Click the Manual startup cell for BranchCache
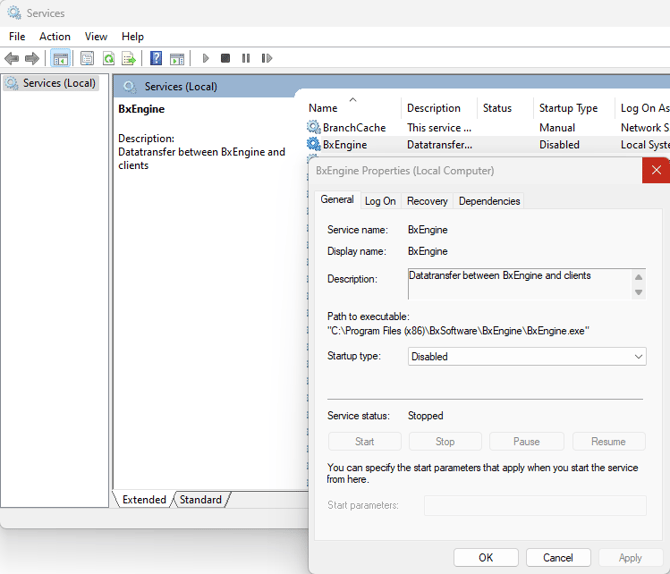 pyautogui.click(x=557, y=127)
